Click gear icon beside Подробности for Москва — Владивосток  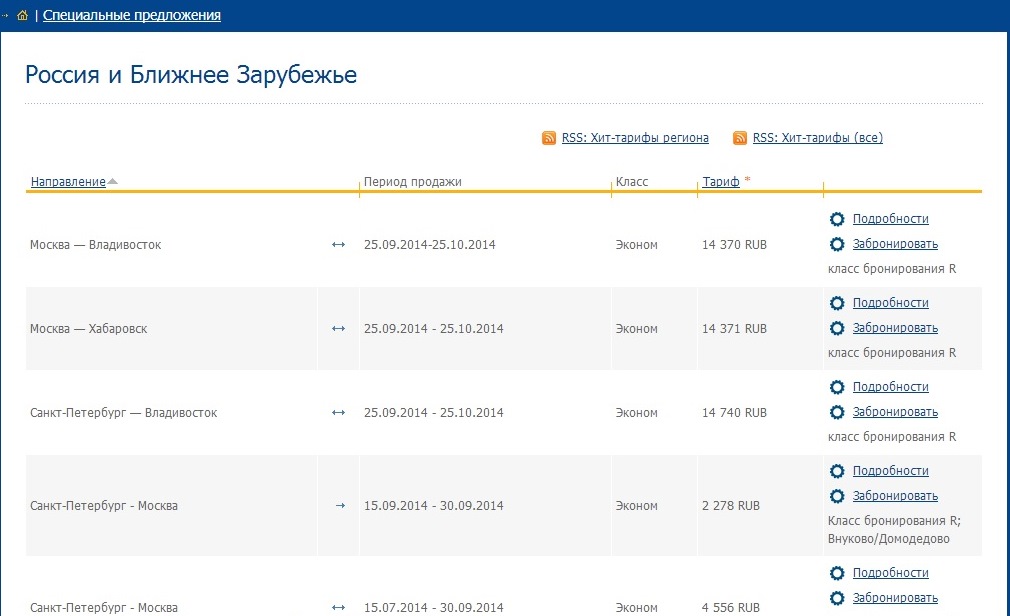coord(837,219)
